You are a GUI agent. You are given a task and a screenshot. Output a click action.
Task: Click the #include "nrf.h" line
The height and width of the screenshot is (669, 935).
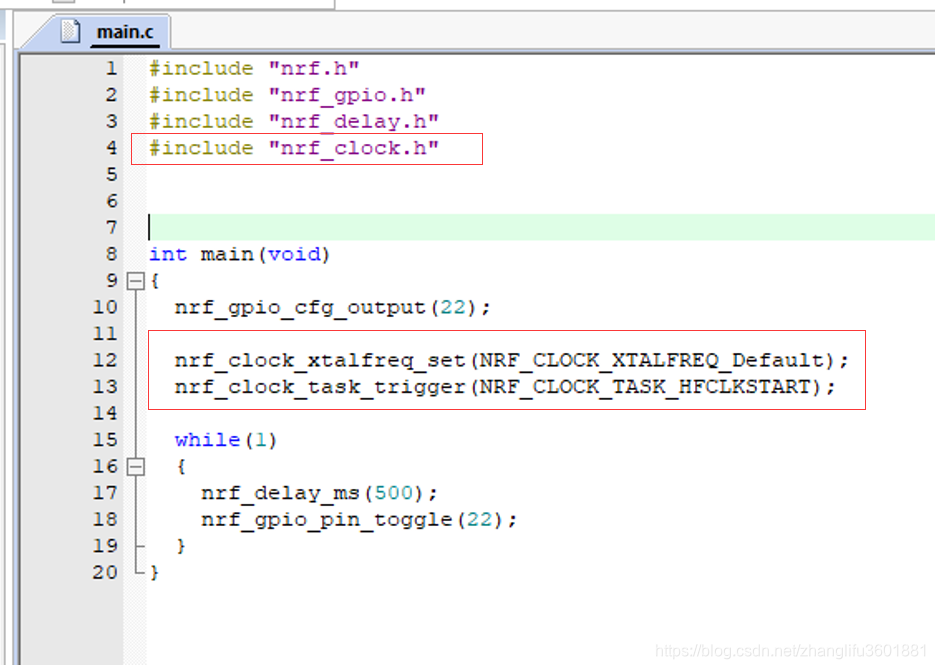click(x=254, y=69)
